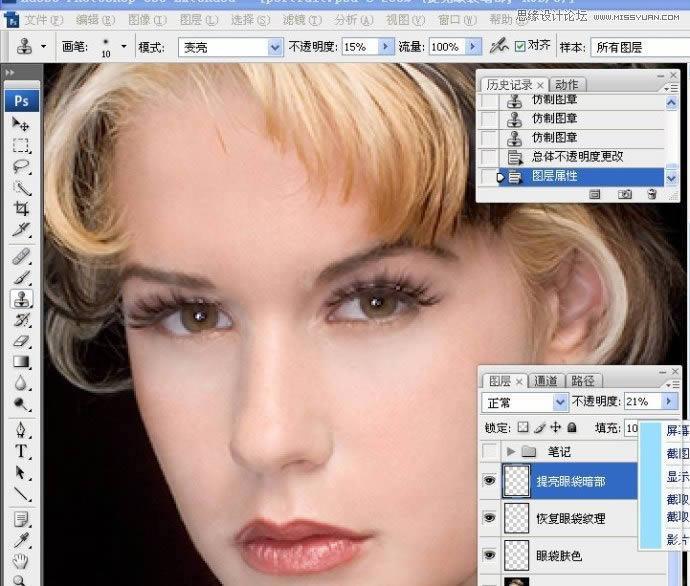Open the 动作 (Actions) tab
Screen dimensions: 690x586
pyautogui.click(x=566, y=85)
